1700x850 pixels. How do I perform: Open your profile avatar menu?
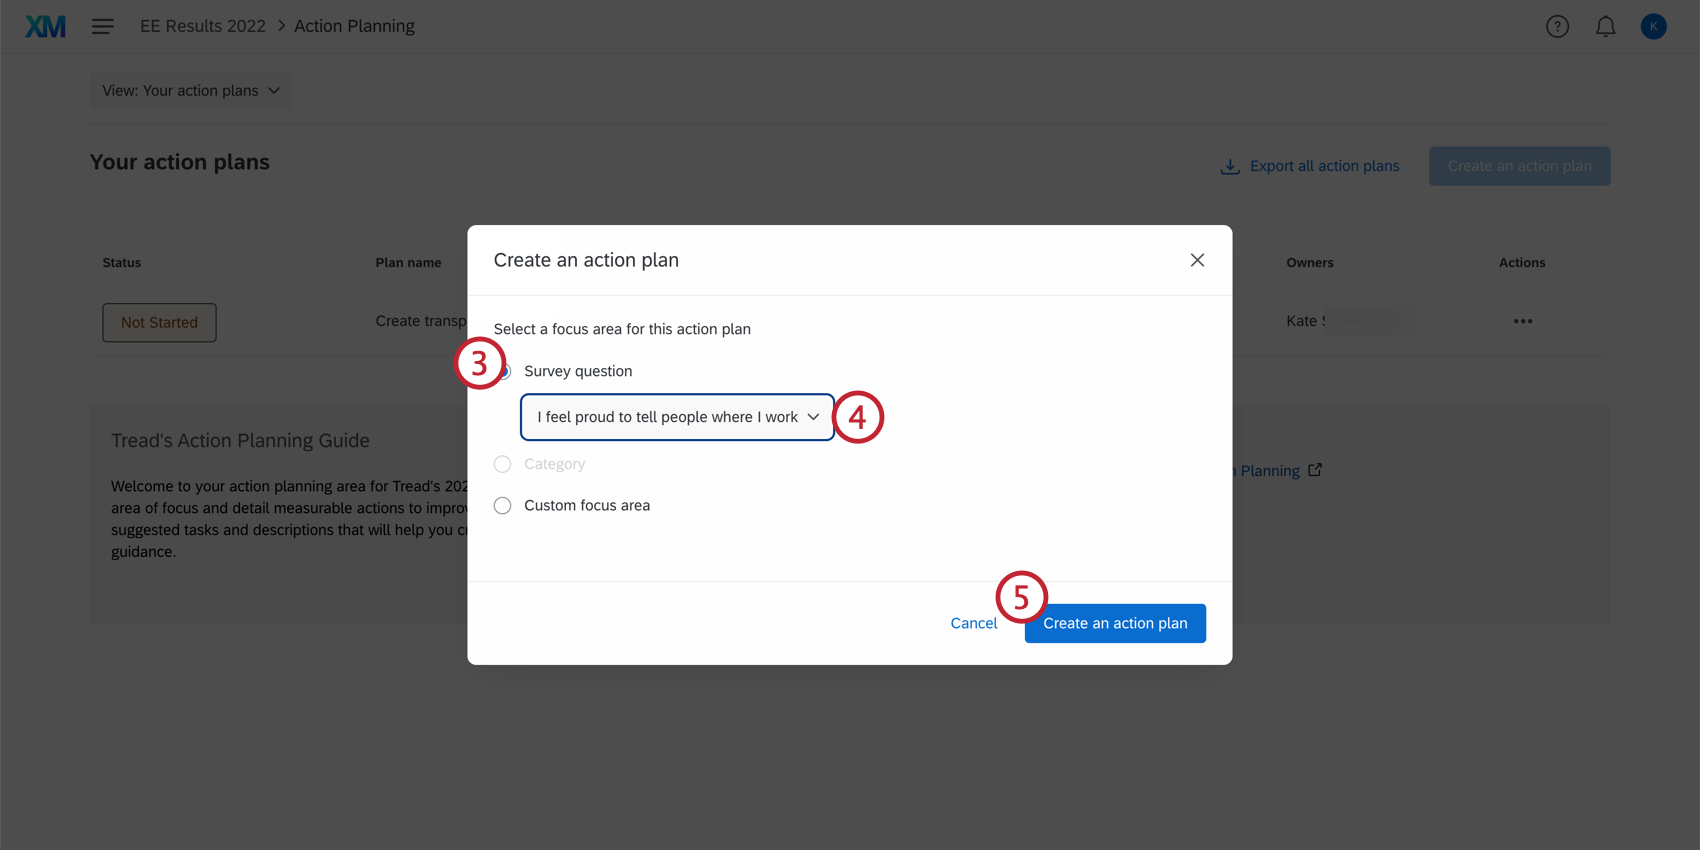[x=1653, y=26]
